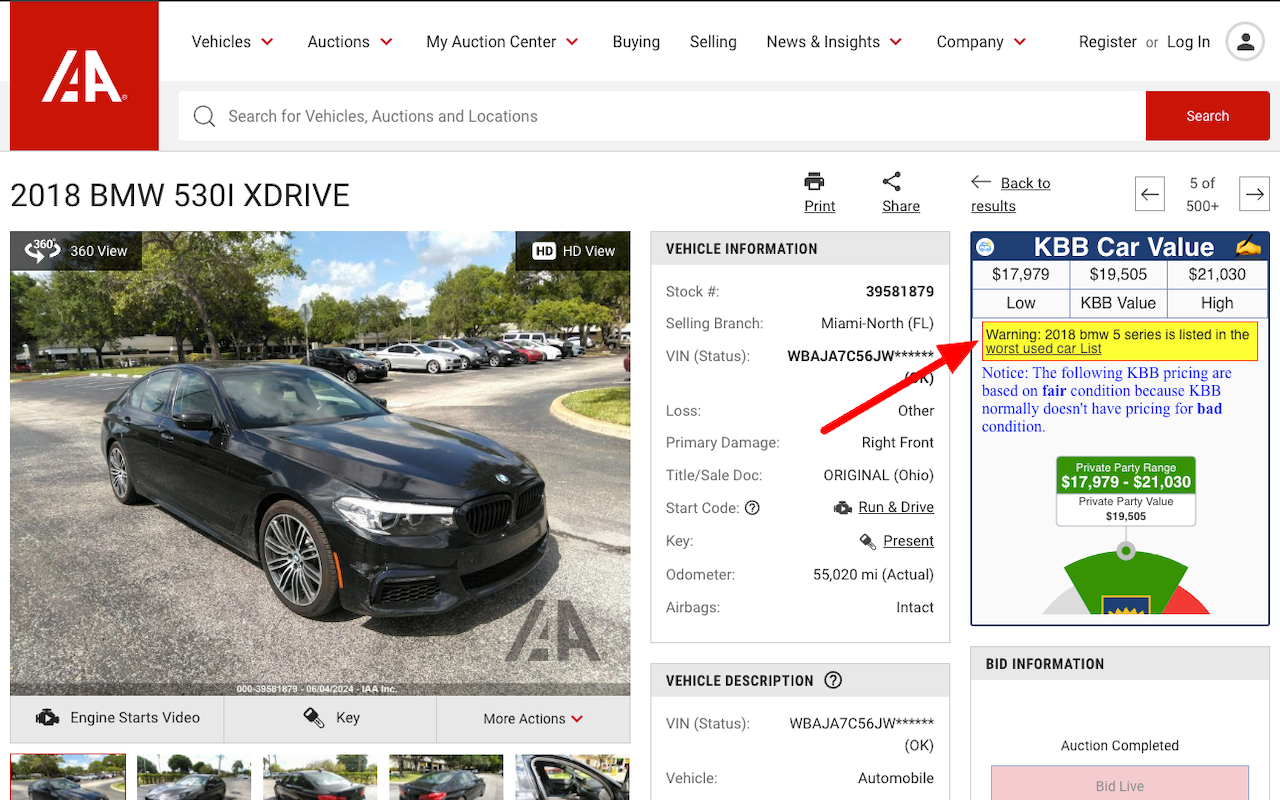Click the Bid Live button

click(1119, 786)
